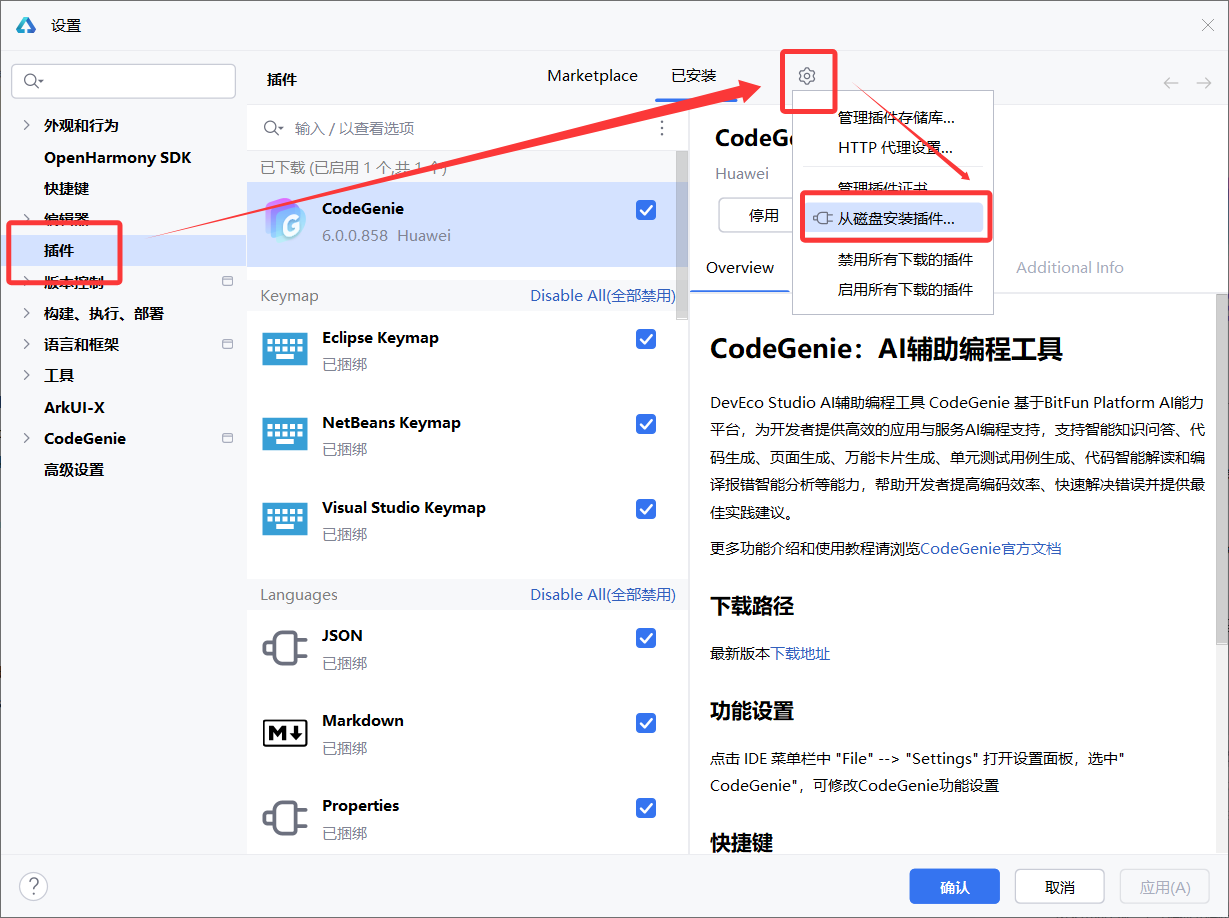Expand the 语言和框架 tree node
The height and width of the screenshot is (918, 1229).
click(26, 344)
